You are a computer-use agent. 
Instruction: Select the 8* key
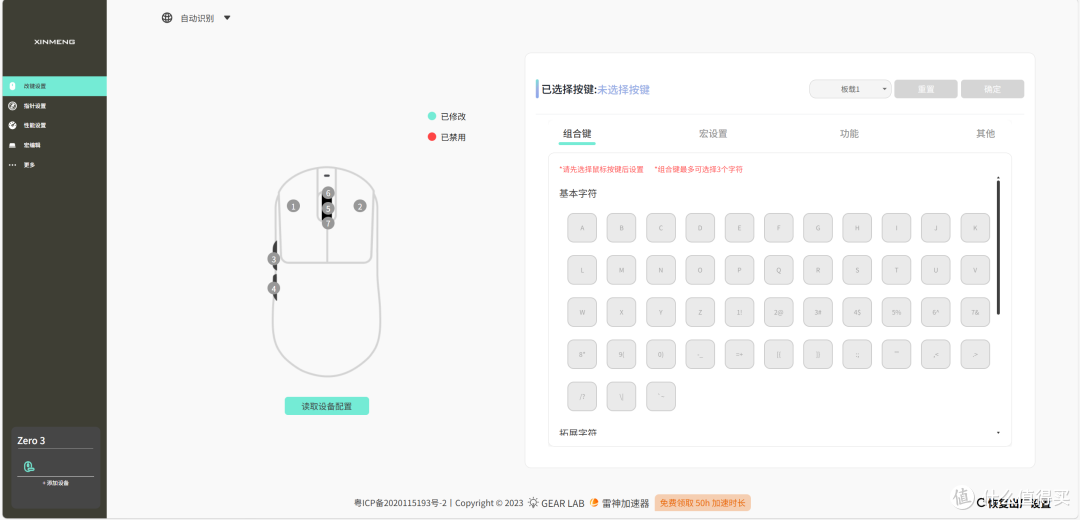(582, 354)
